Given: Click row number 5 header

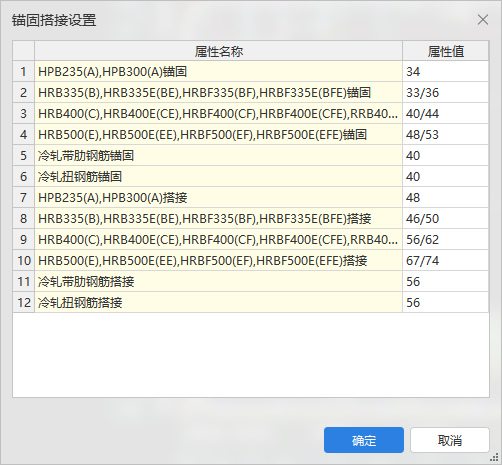Looking at the screenshot, I should tap(23, 155).
